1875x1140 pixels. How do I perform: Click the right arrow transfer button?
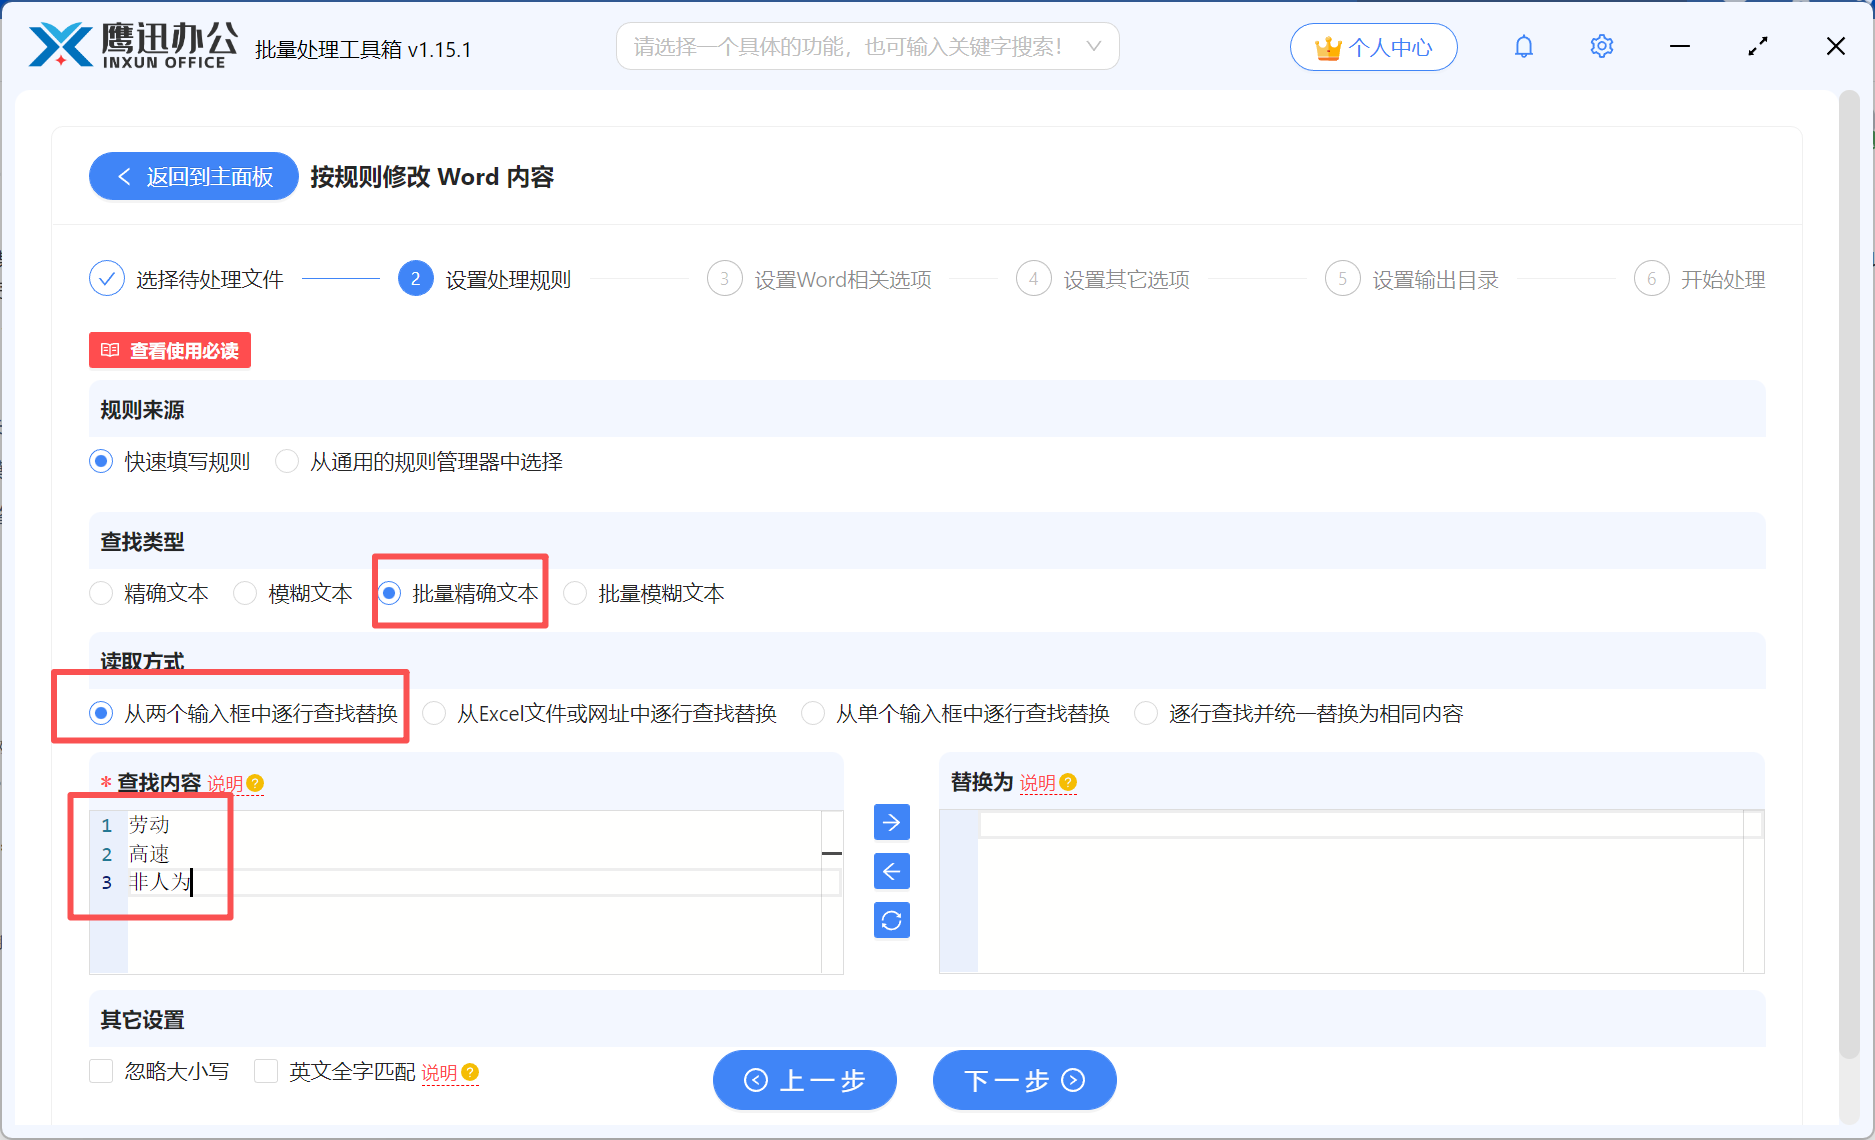pos(892,822)
